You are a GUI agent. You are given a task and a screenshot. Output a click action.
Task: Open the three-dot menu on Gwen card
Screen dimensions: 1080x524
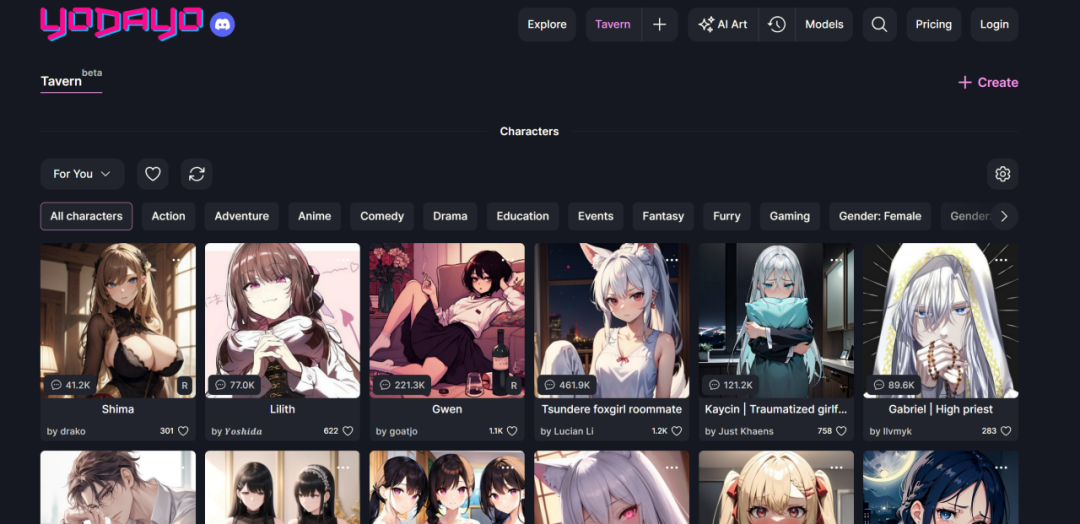pos(508,260)
